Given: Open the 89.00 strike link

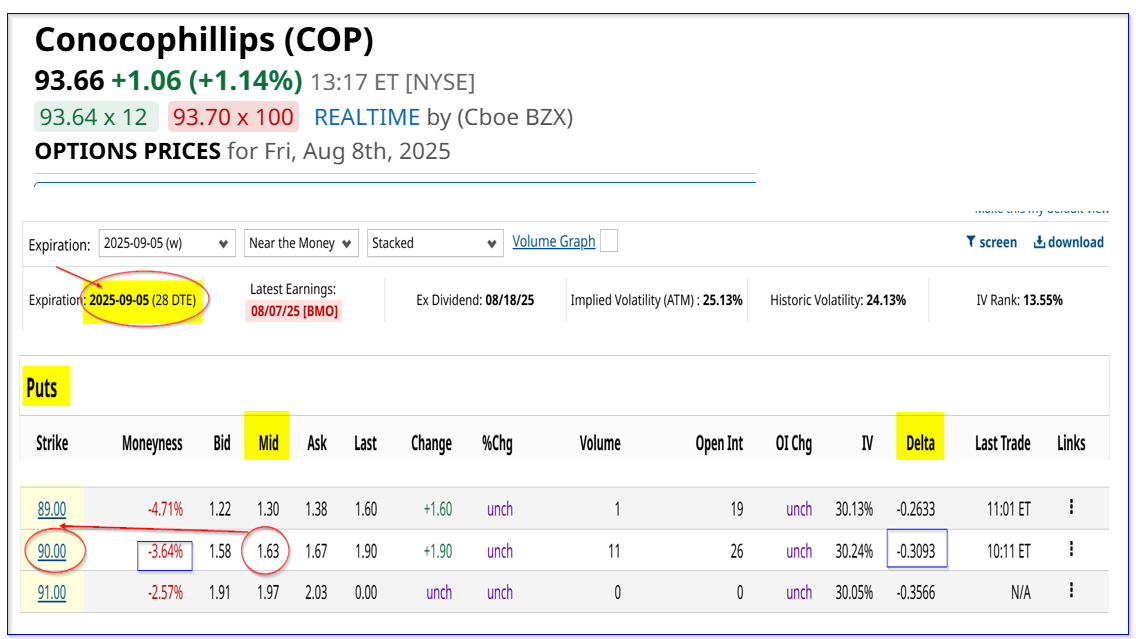Looking at the screenshot, I should 51,509.
